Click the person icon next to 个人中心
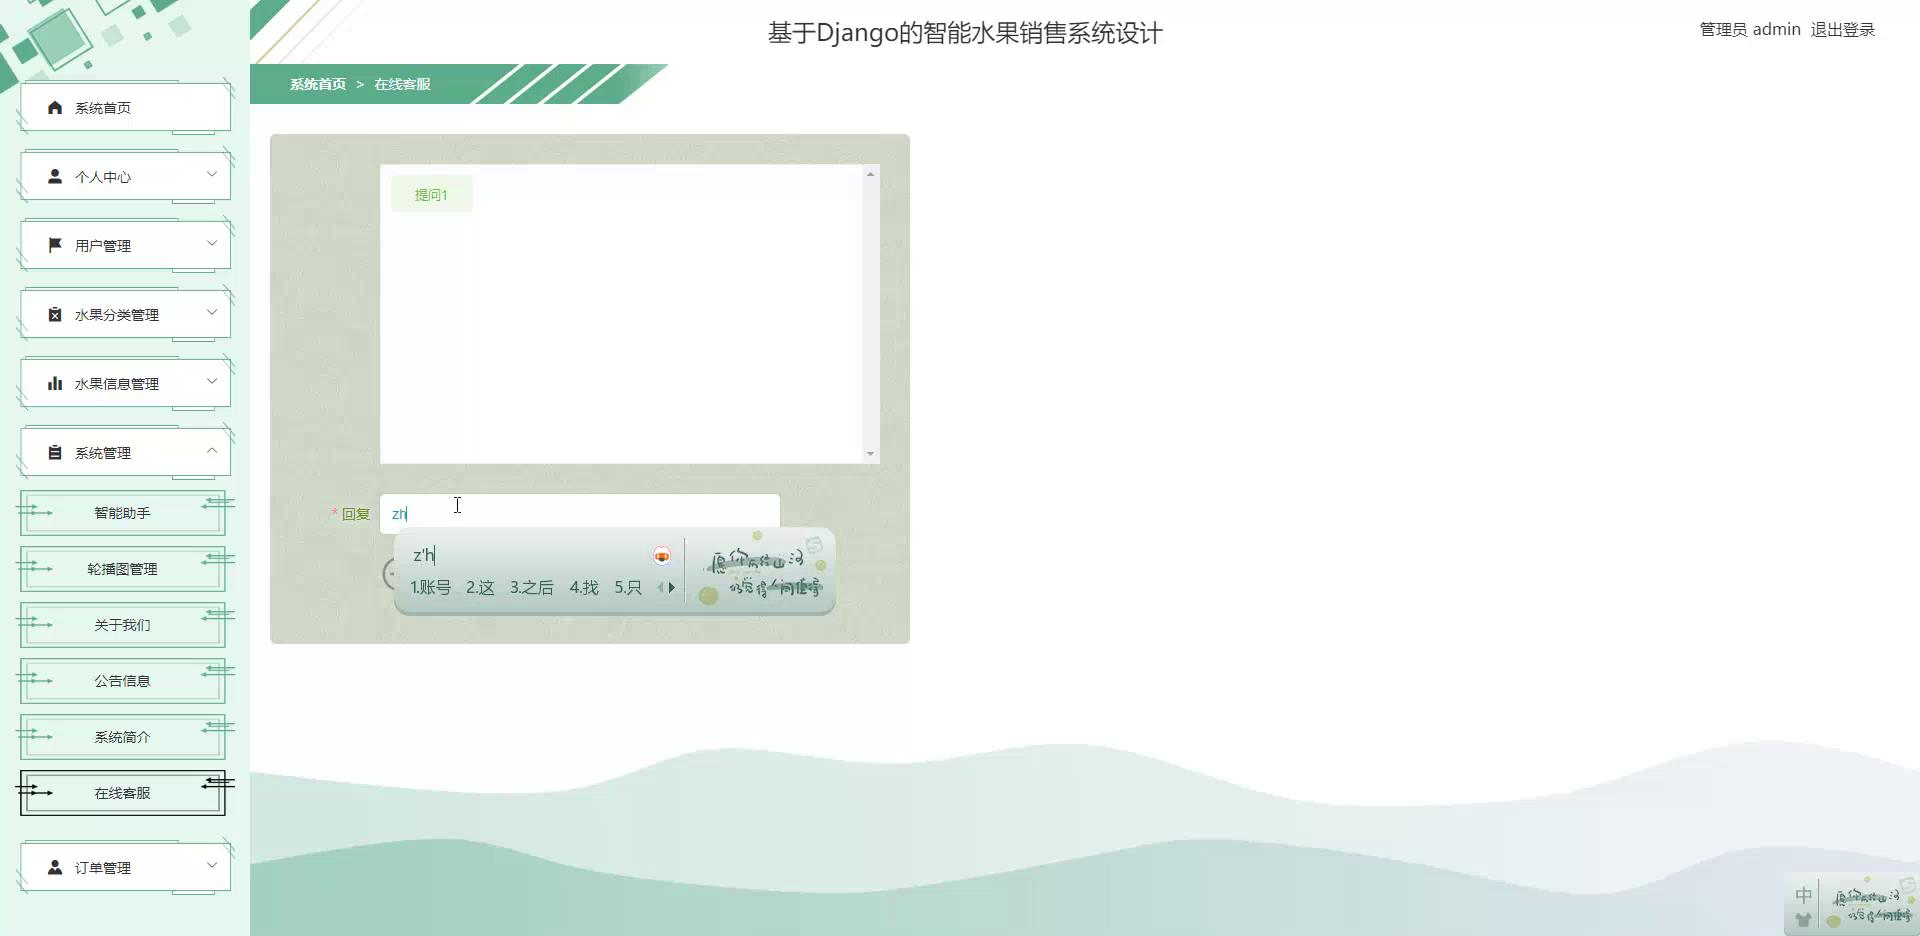1920x936 pixels. coord(55,176)
